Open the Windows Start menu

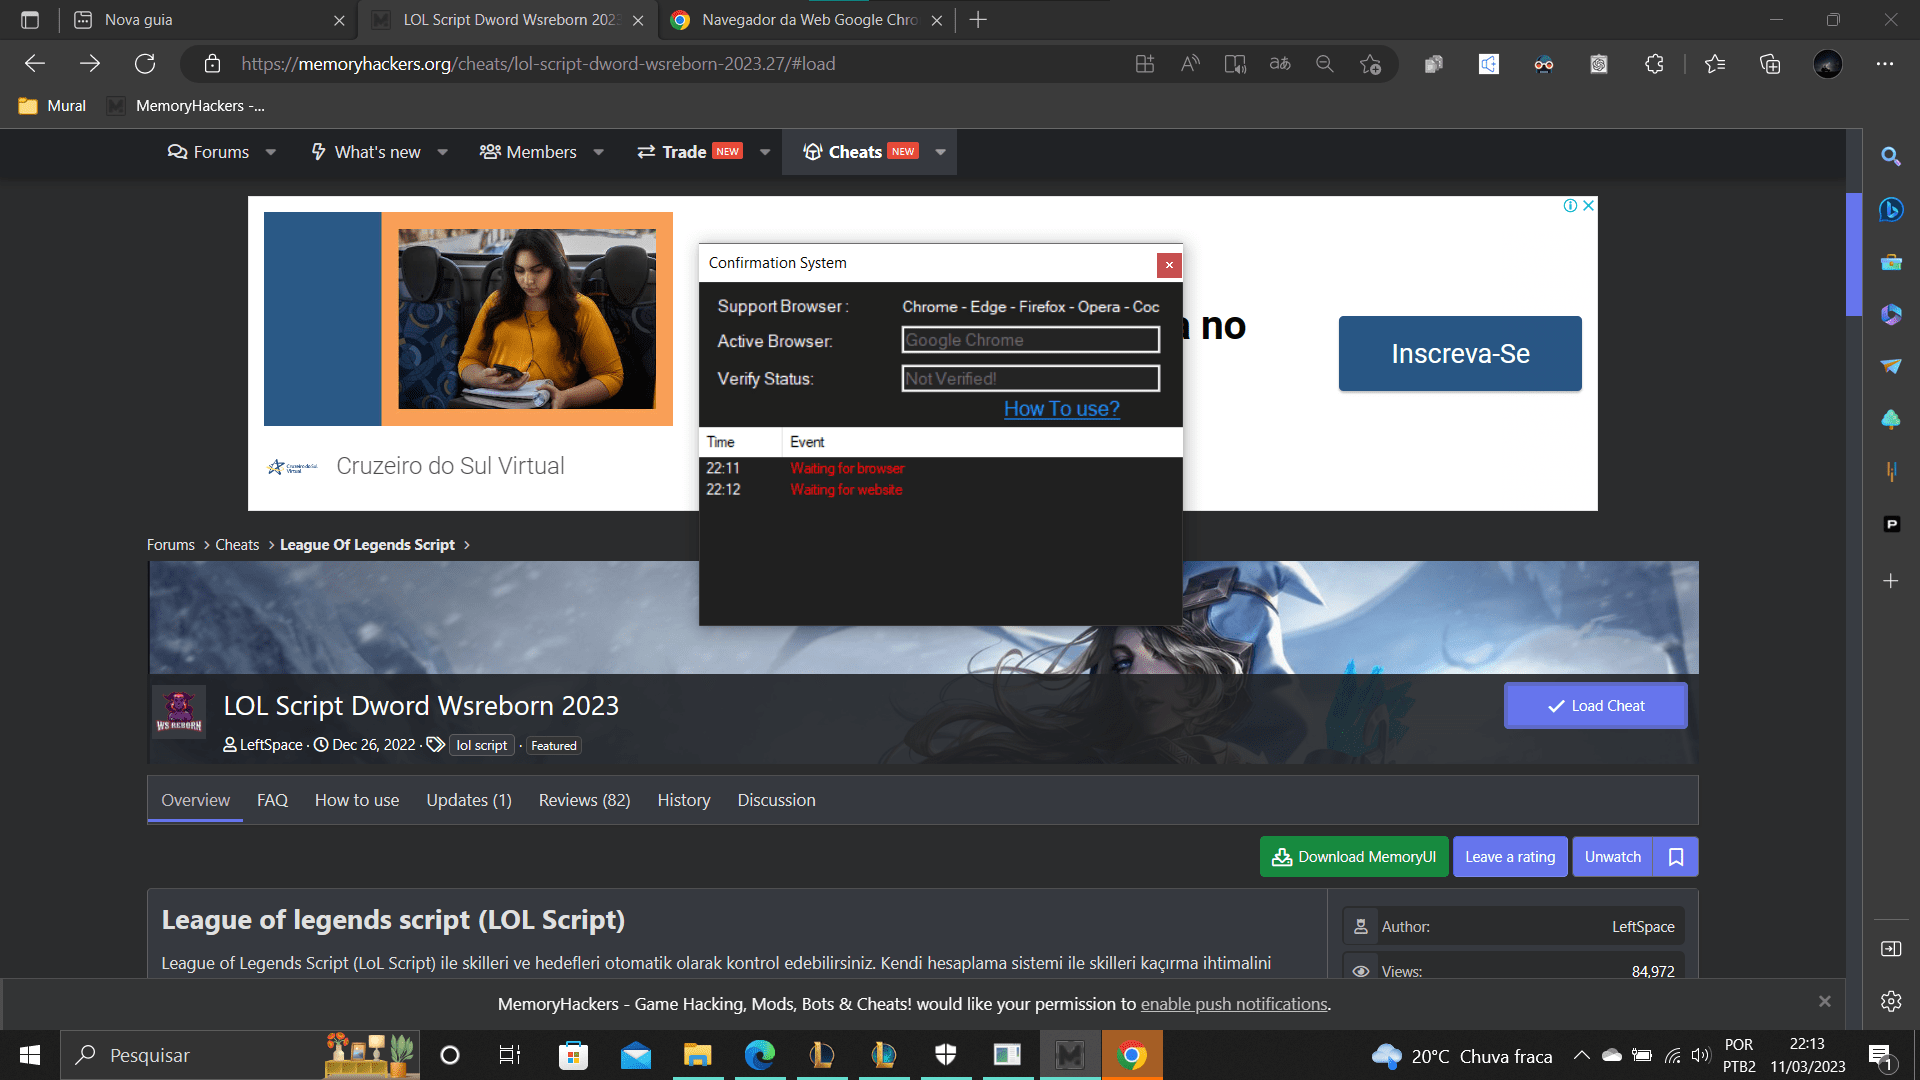click(30, 1055)
